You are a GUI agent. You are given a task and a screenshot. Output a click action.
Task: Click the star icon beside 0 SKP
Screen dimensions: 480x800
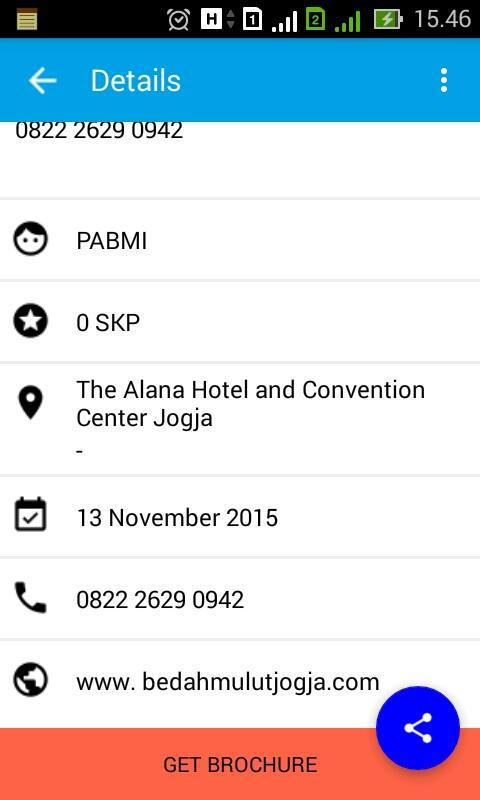(x=31, y=321)
